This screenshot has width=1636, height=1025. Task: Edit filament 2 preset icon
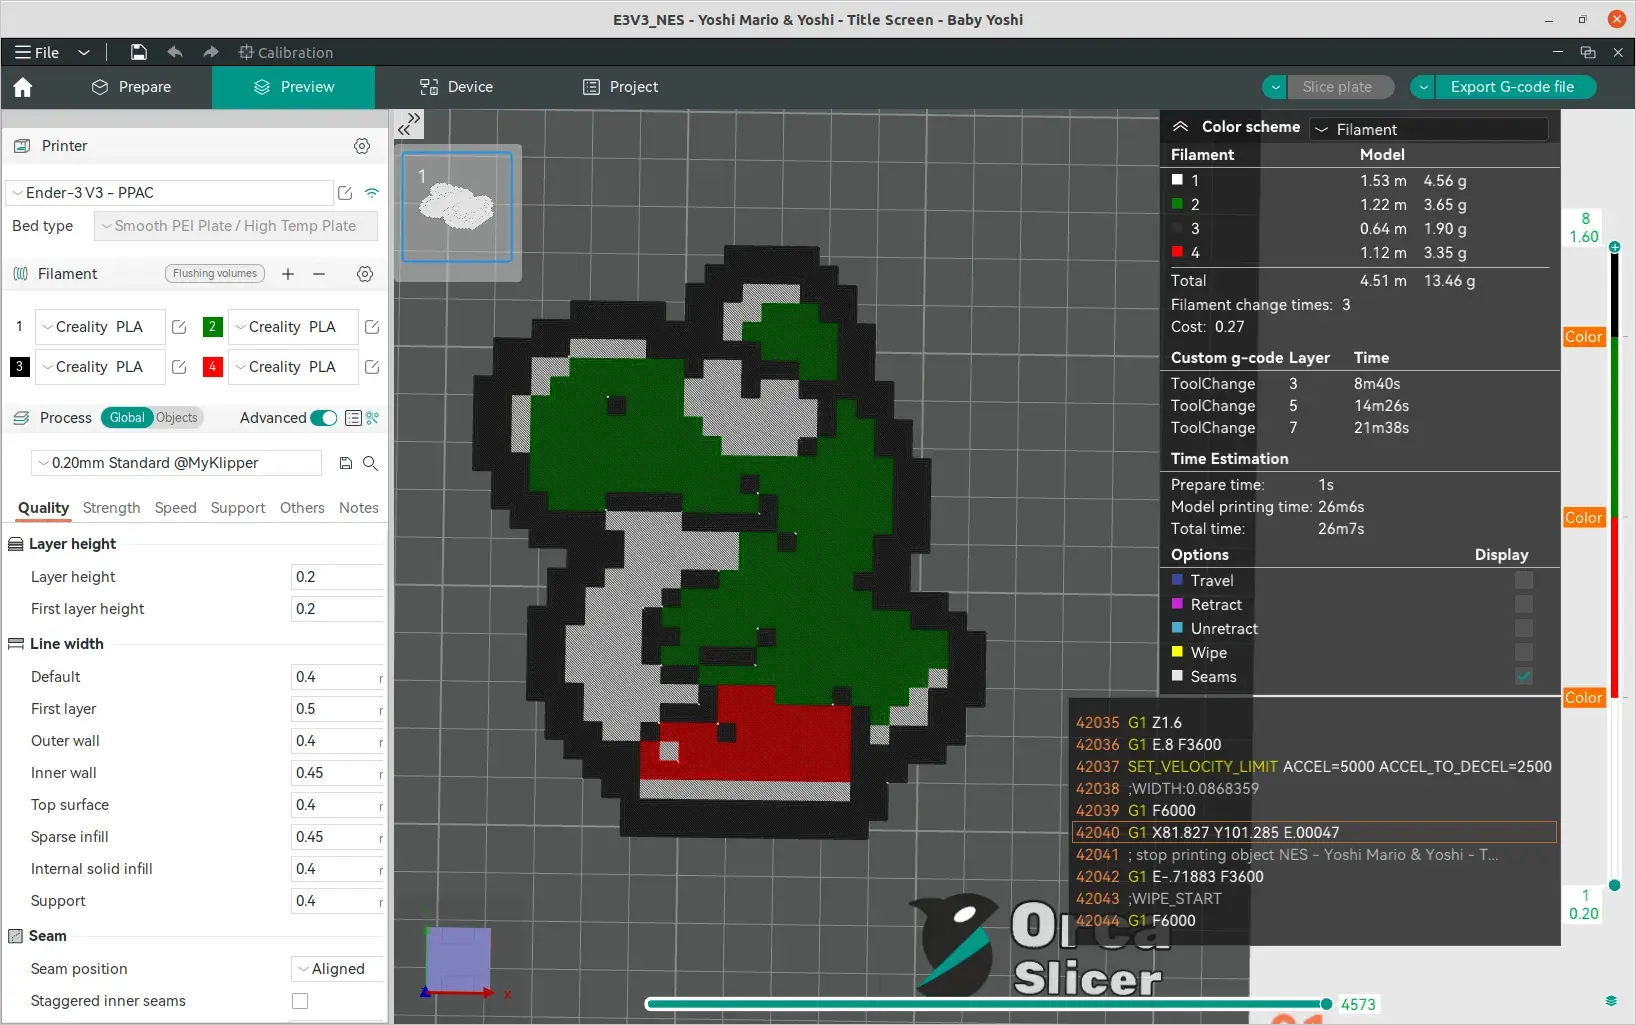(x=372, y=327)
